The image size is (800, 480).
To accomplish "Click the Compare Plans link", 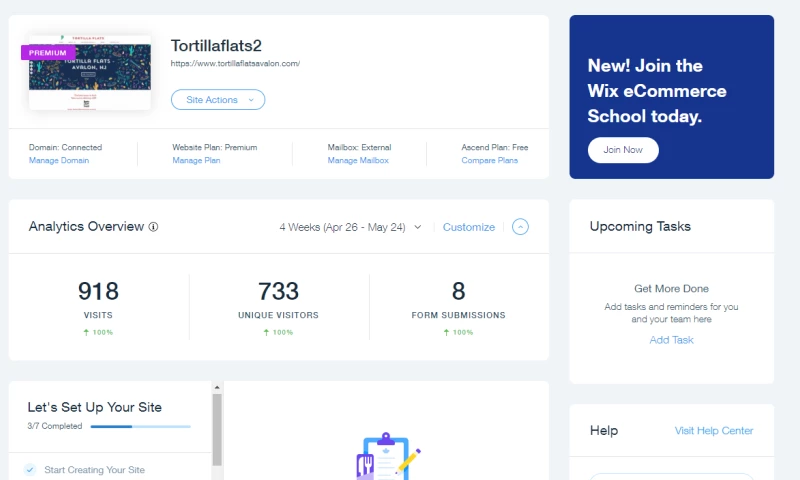I will (489, 160).
